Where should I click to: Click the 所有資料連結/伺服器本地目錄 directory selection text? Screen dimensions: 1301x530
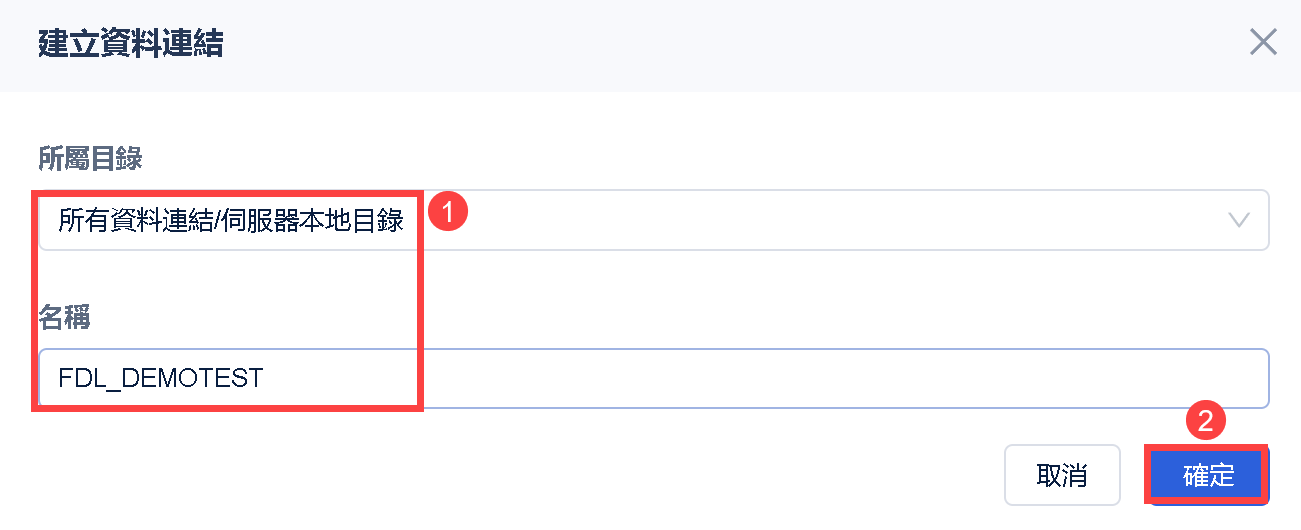(231, 221)
